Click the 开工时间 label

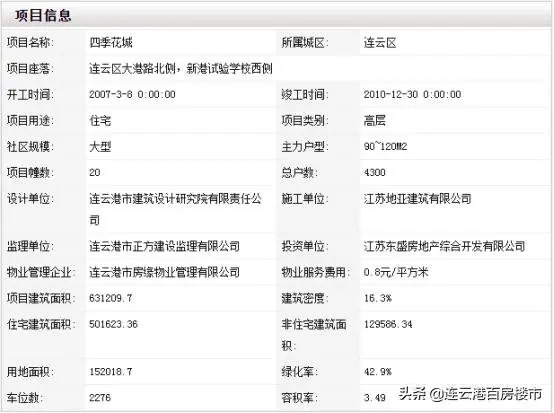[x=30, y=95]
